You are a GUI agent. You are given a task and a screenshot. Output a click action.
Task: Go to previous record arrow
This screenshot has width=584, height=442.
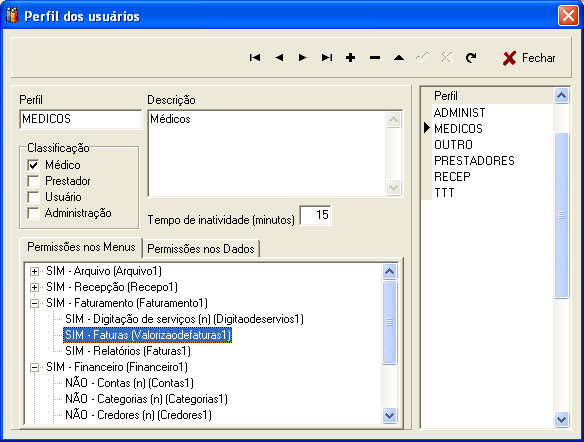pos(279,58)
